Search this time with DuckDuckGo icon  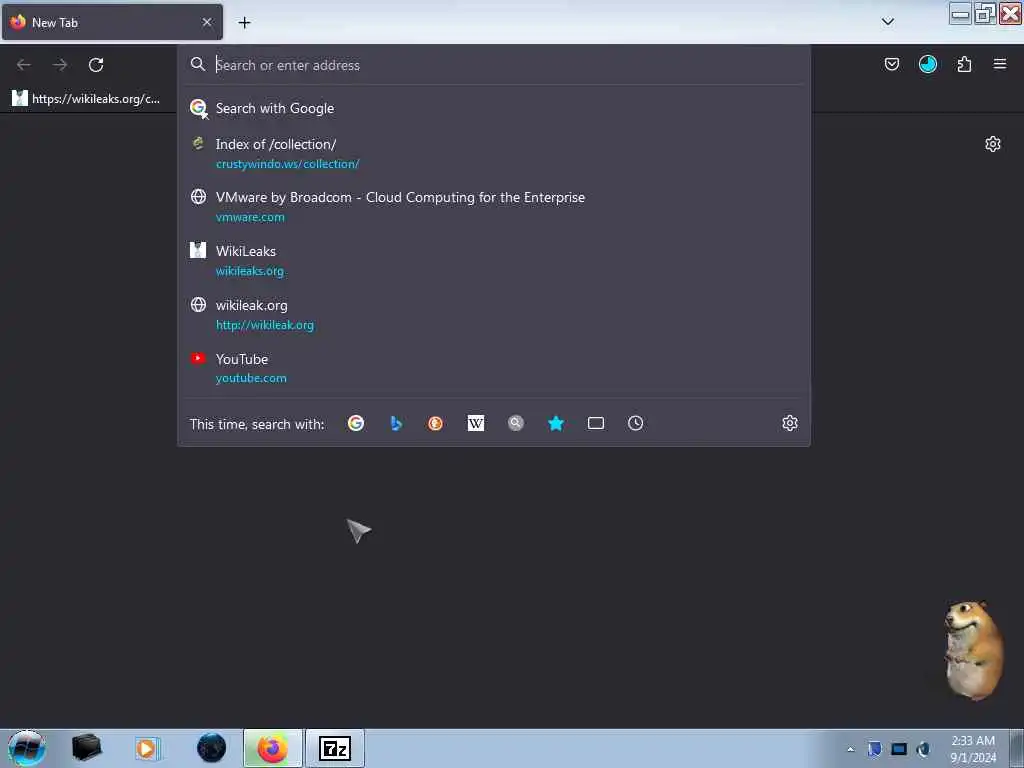pyautogui.click(x=436, y=423)
